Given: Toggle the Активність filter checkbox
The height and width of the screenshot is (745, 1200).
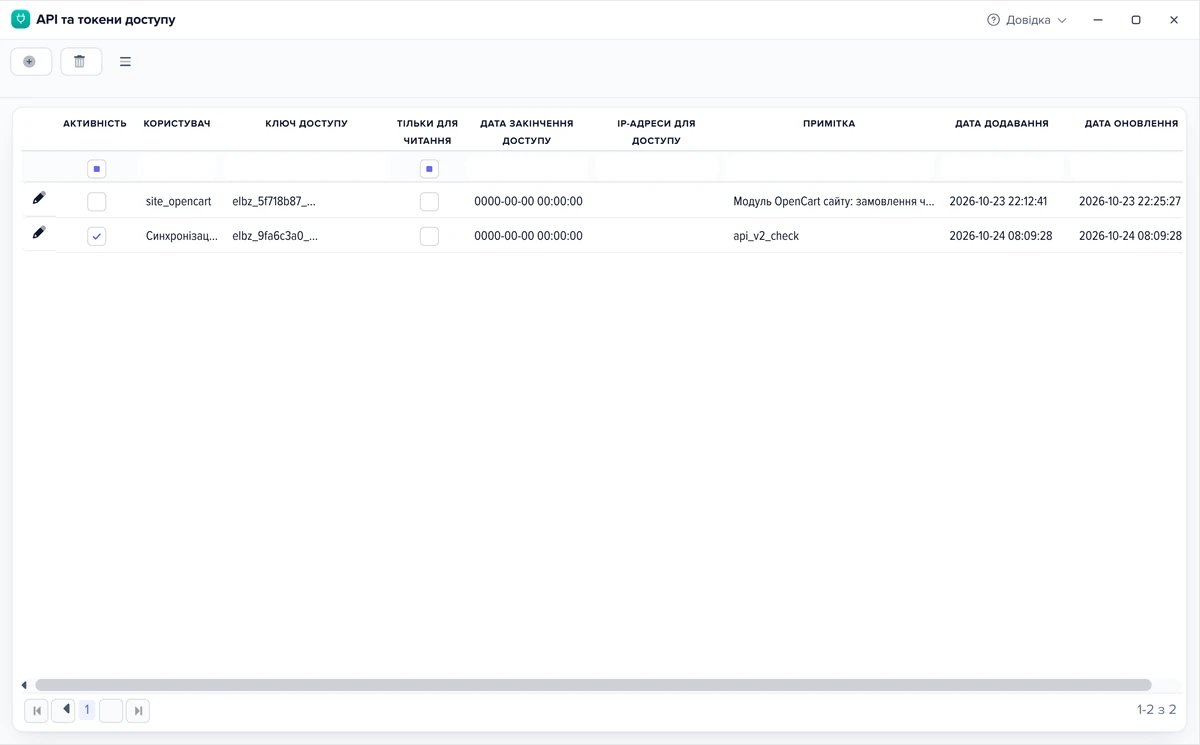Looking at the screenshot, I should 97,169.
